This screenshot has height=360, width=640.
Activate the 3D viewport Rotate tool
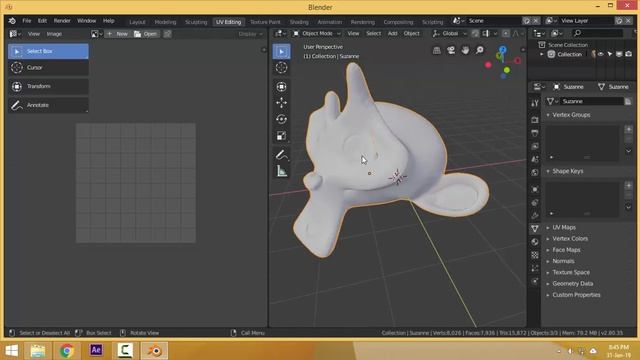coord(281,119)
